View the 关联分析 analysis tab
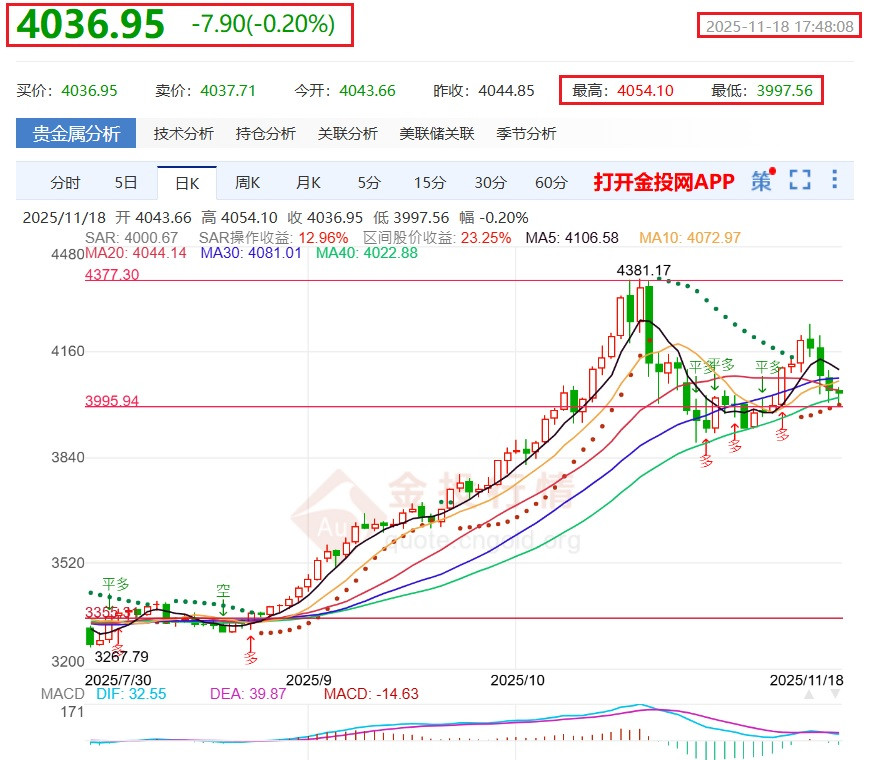 347,132
